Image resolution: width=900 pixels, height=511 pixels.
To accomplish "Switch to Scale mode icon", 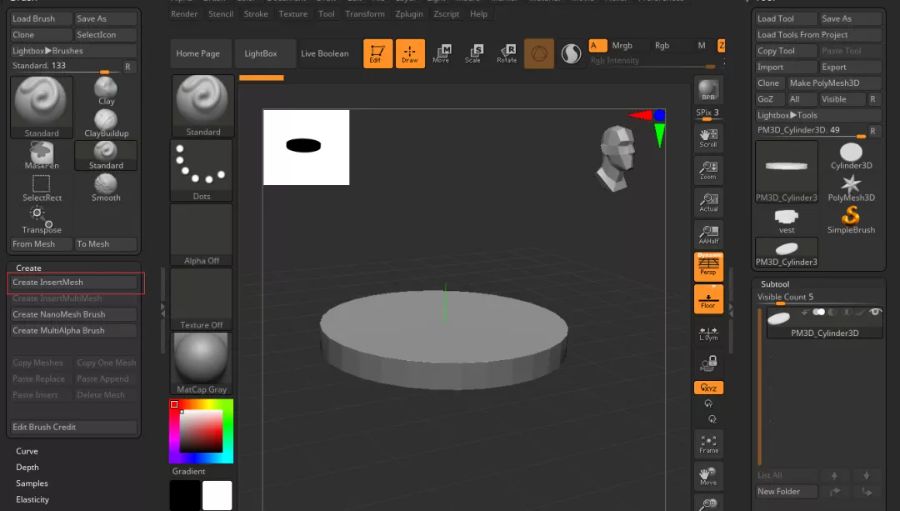I will tap(474, 53).
